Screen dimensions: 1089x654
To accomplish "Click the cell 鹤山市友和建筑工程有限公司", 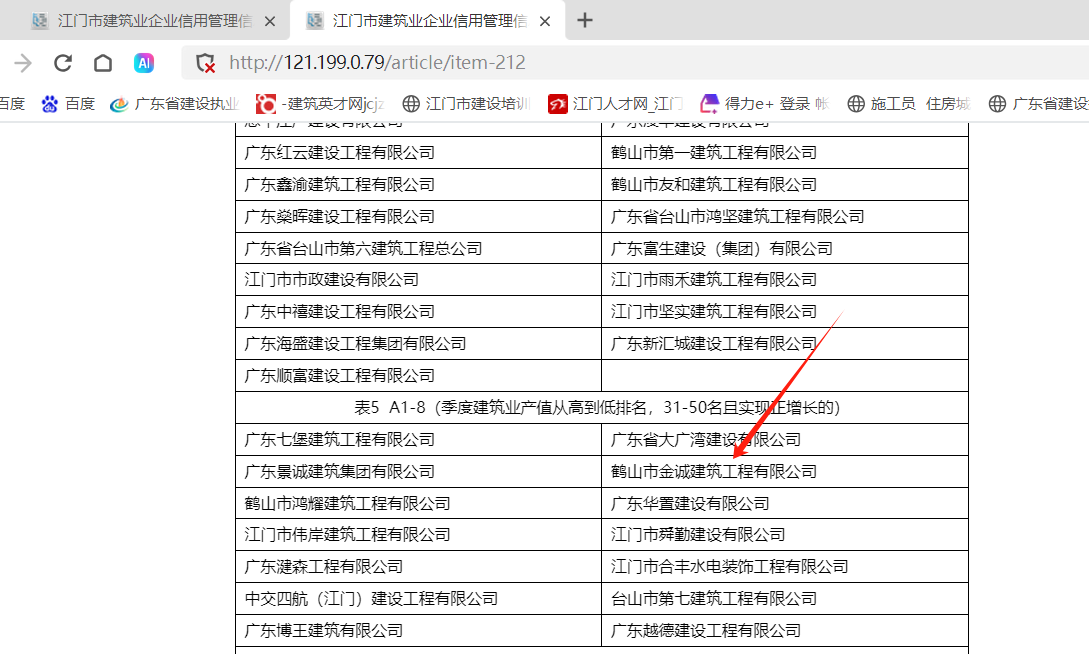I will 785,185.
